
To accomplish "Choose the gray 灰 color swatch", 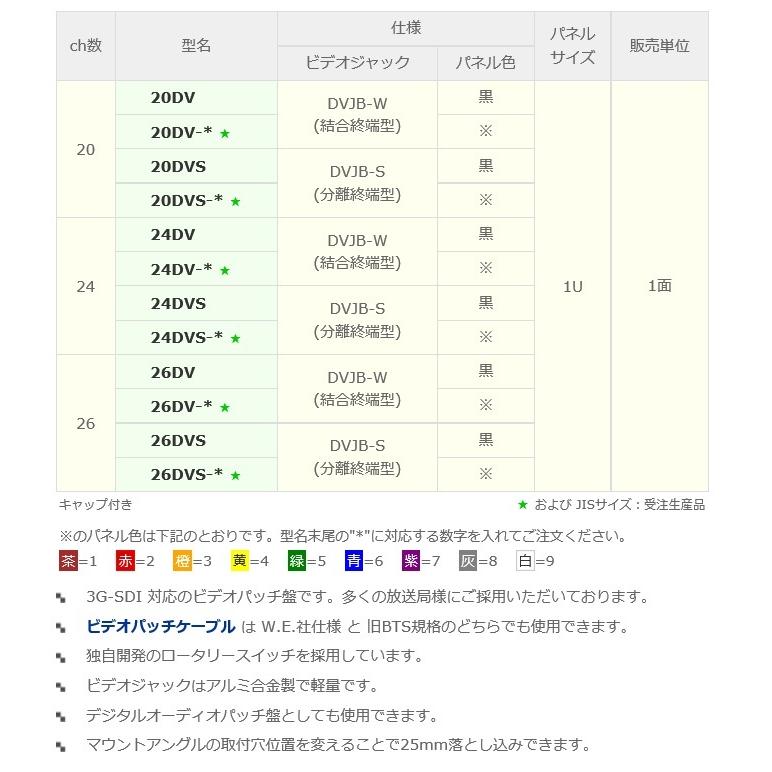I will (468, 560).
